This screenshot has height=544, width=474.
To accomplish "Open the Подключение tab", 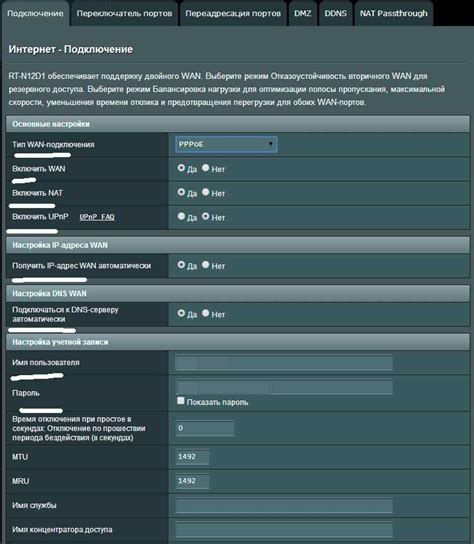I will coord(35,14).
